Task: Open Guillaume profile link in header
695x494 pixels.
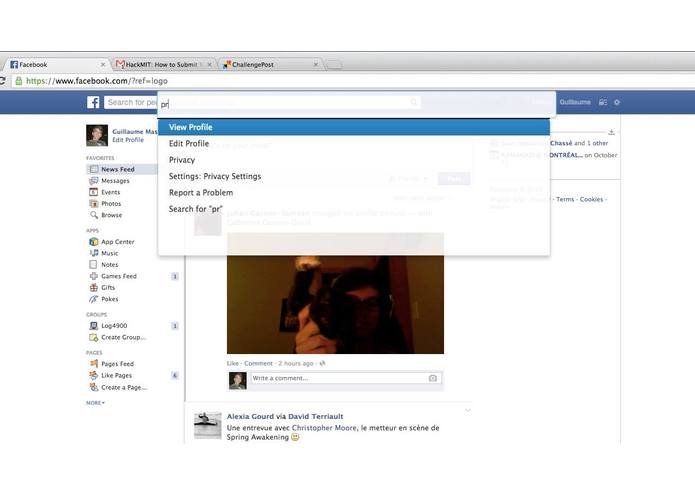Action: (575, 102)
